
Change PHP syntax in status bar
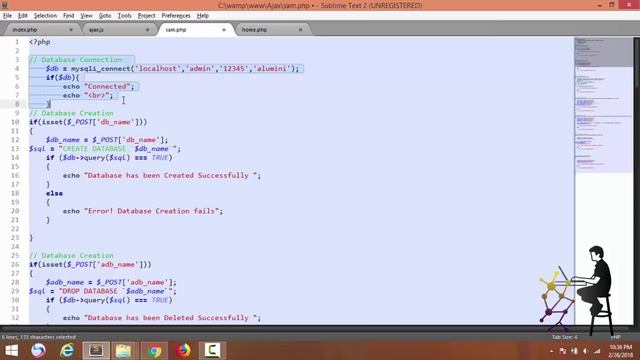click(616, 337)
